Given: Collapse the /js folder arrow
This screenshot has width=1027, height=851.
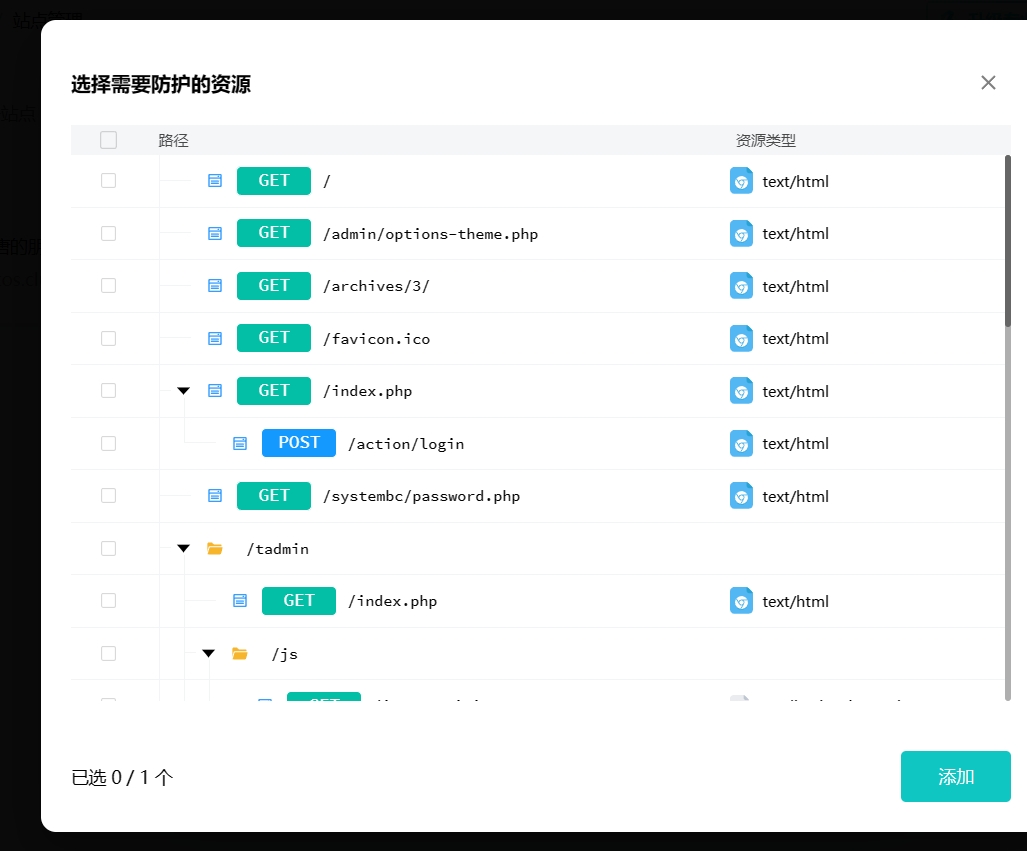Looking at the screenshot, I should tap(208, 653).
